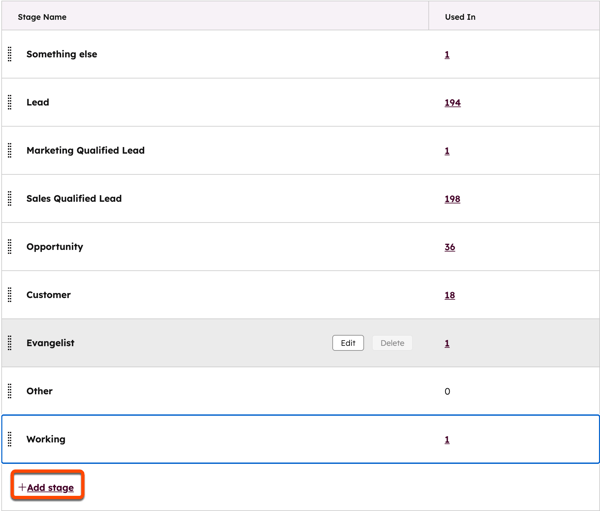Click the used-in count for Working stage

click(447, 439)
